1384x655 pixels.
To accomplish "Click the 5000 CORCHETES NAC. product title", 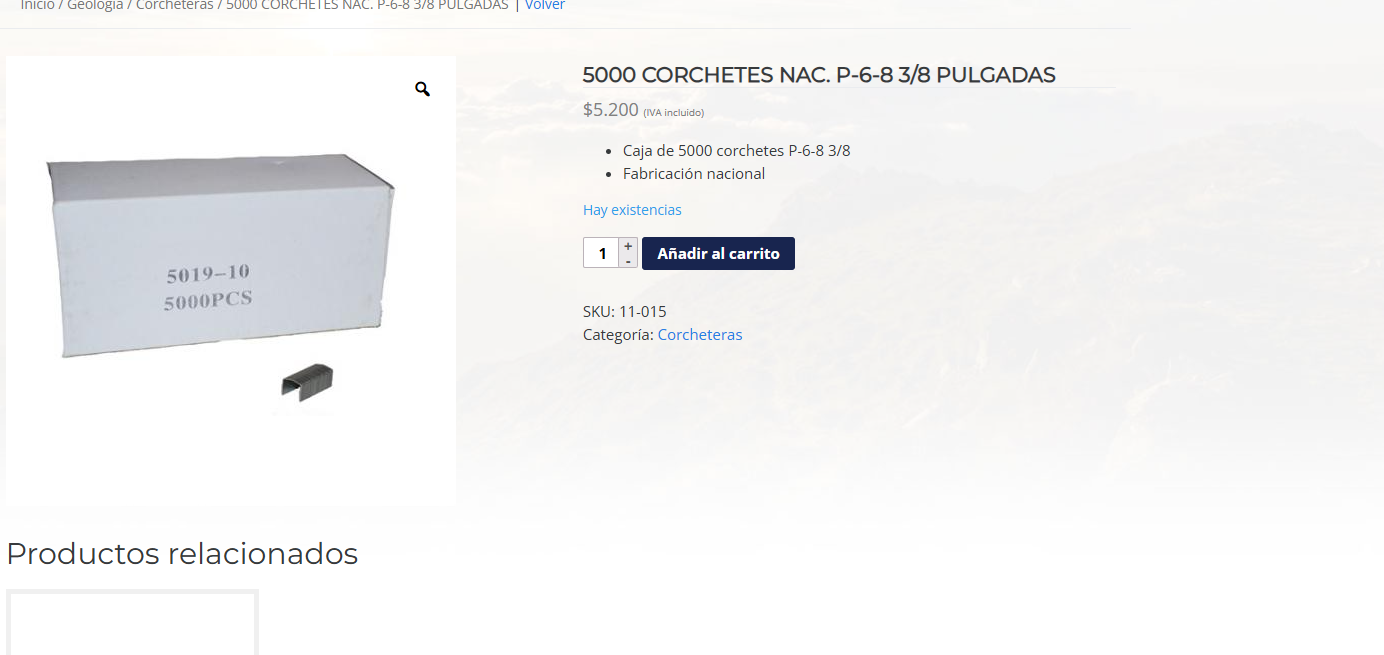I will [819, 75].
